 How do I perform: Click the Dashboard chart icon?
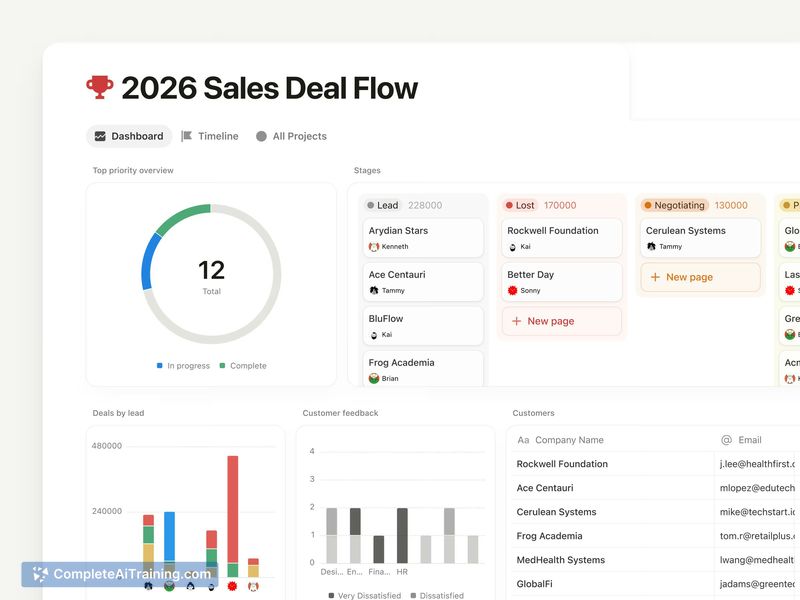click(x=100, y=136)
